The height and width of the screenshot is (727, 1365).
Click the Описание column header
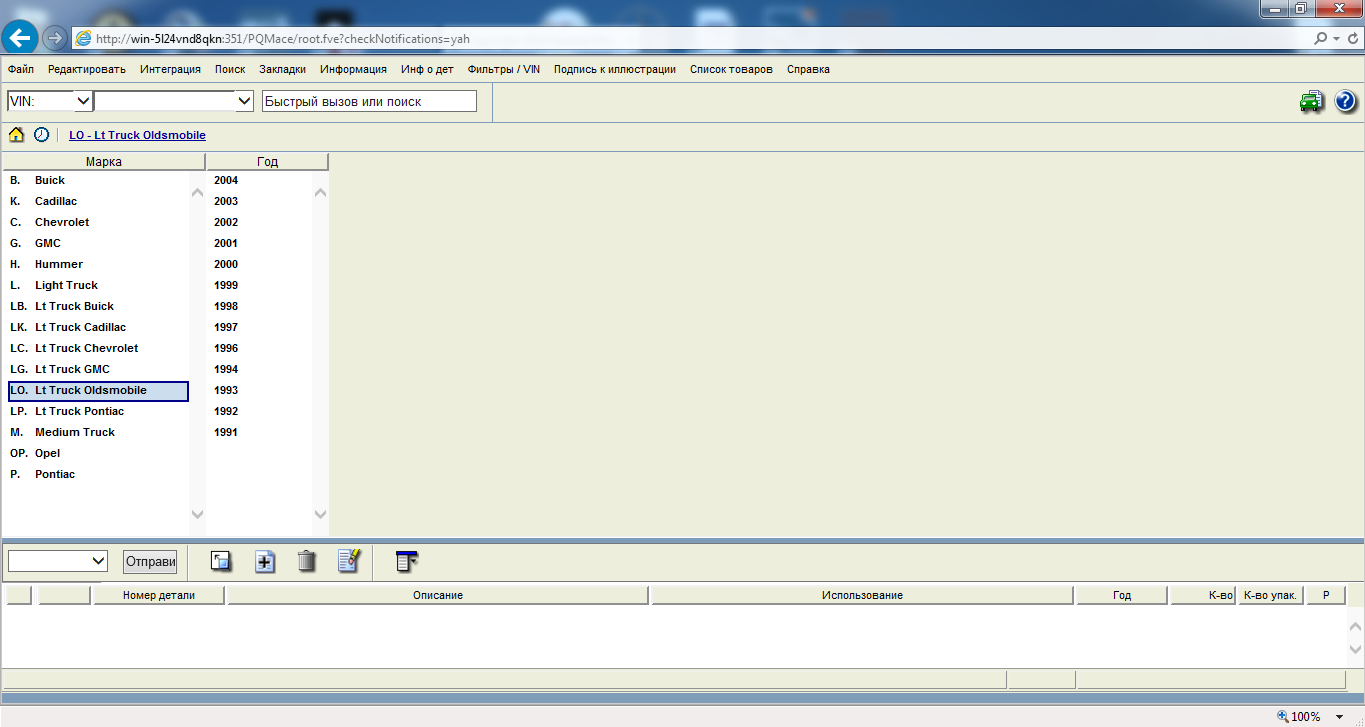point(438,596)
